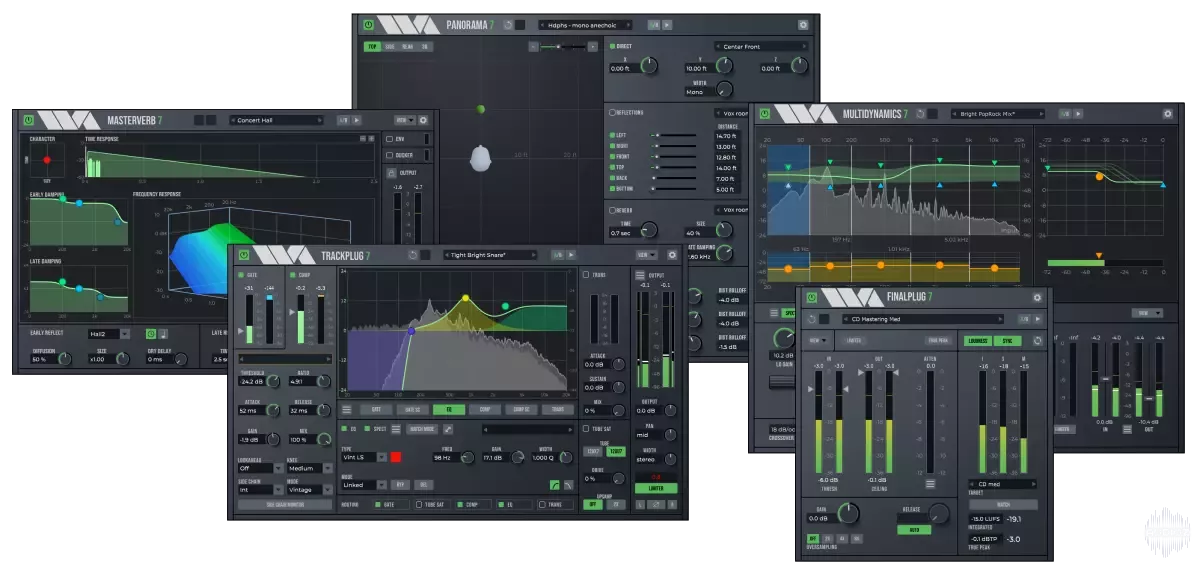Screen dimensions: 1200x567
Task: Toggle Panorama Direct checkbox
Action: (613, 46)
